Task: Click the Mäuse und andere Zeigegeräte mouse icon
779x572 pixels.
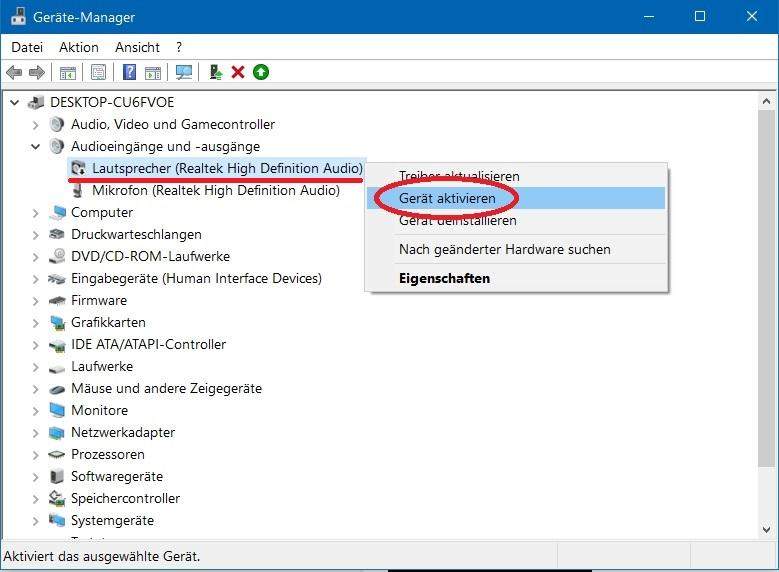Action: (57, 389)
